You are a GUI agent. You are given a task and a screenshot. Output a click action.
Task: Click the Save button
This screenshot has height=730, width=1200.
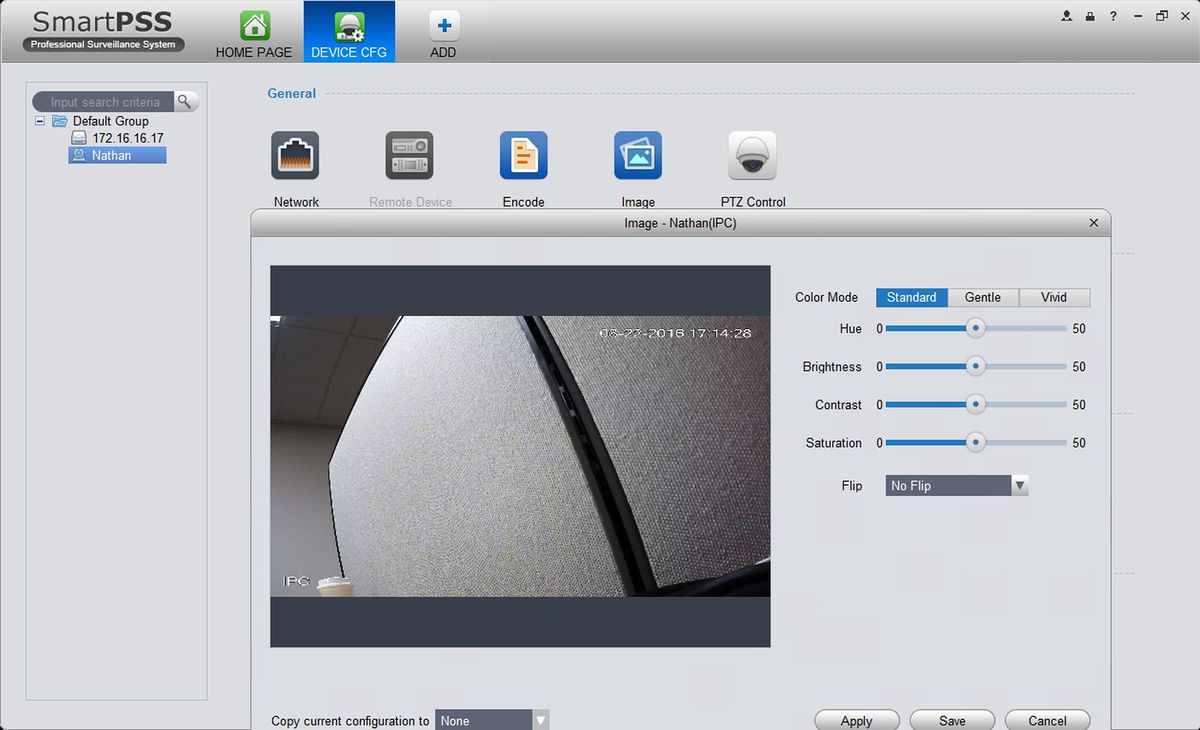952,720
